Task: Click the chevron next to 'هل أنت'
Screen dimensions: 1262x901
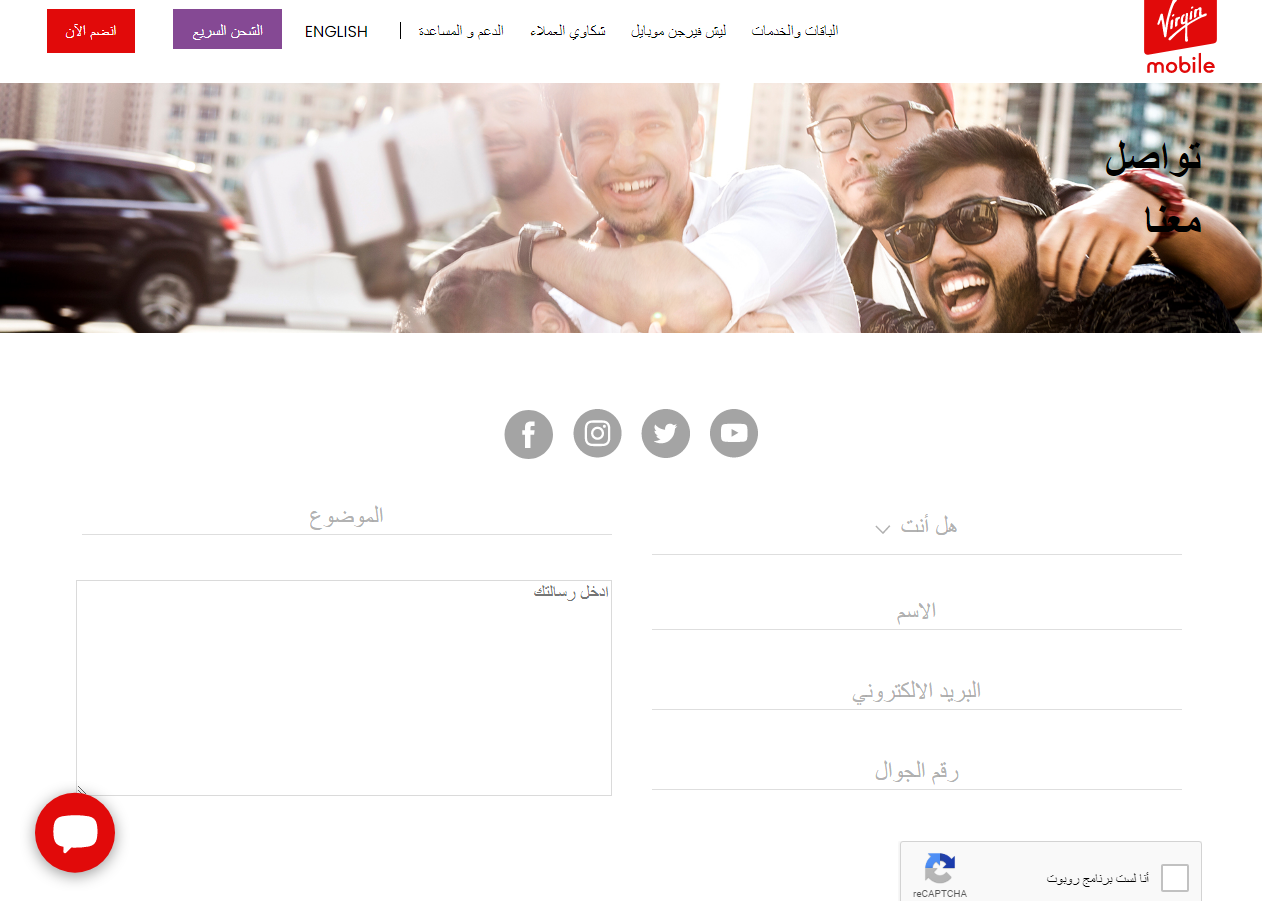Action: coord(882,529)
